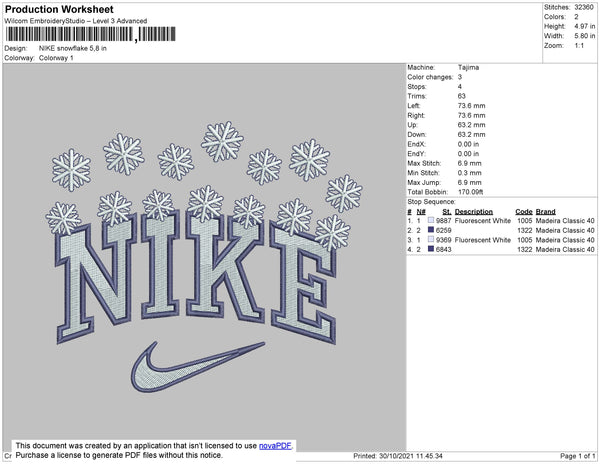Select the 'Page 1 of 1' footer text
The height and width of the screenshot is (464, 600).
pos(577,456)
